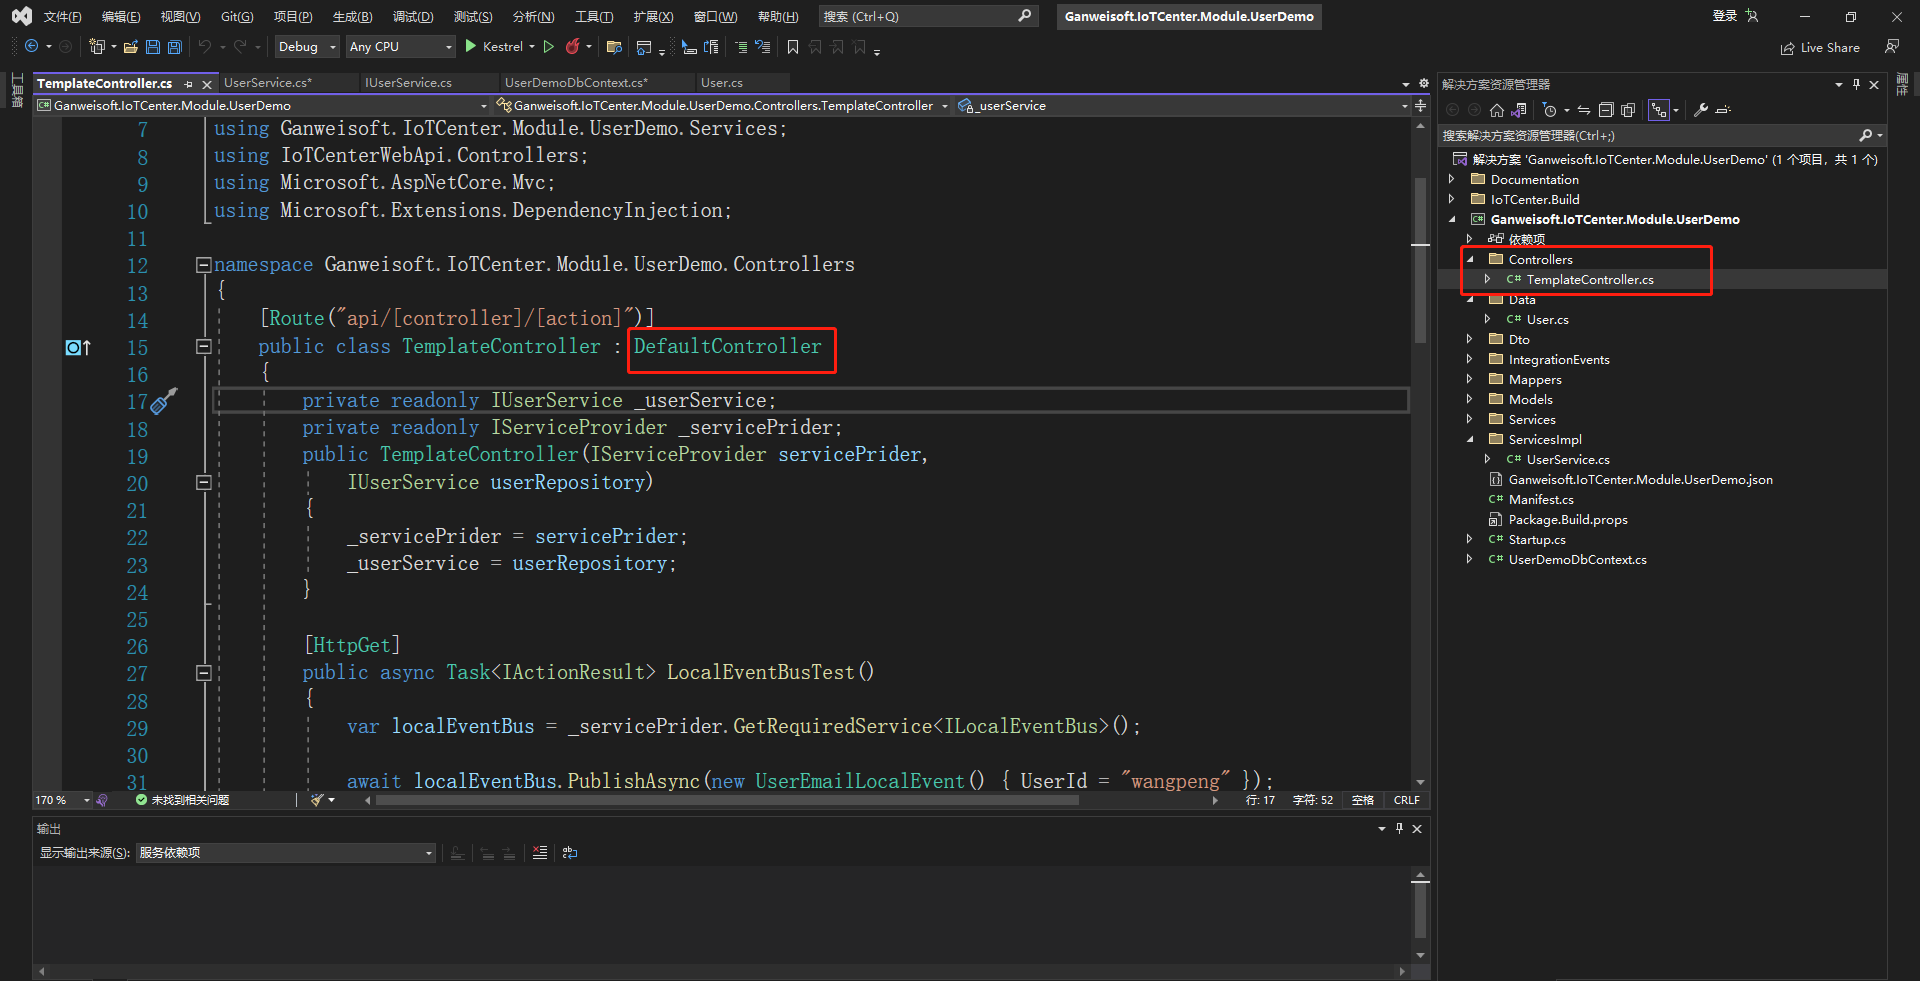Click the Hot Reload flame icon

pyautogui.click(x=572, y=47)
